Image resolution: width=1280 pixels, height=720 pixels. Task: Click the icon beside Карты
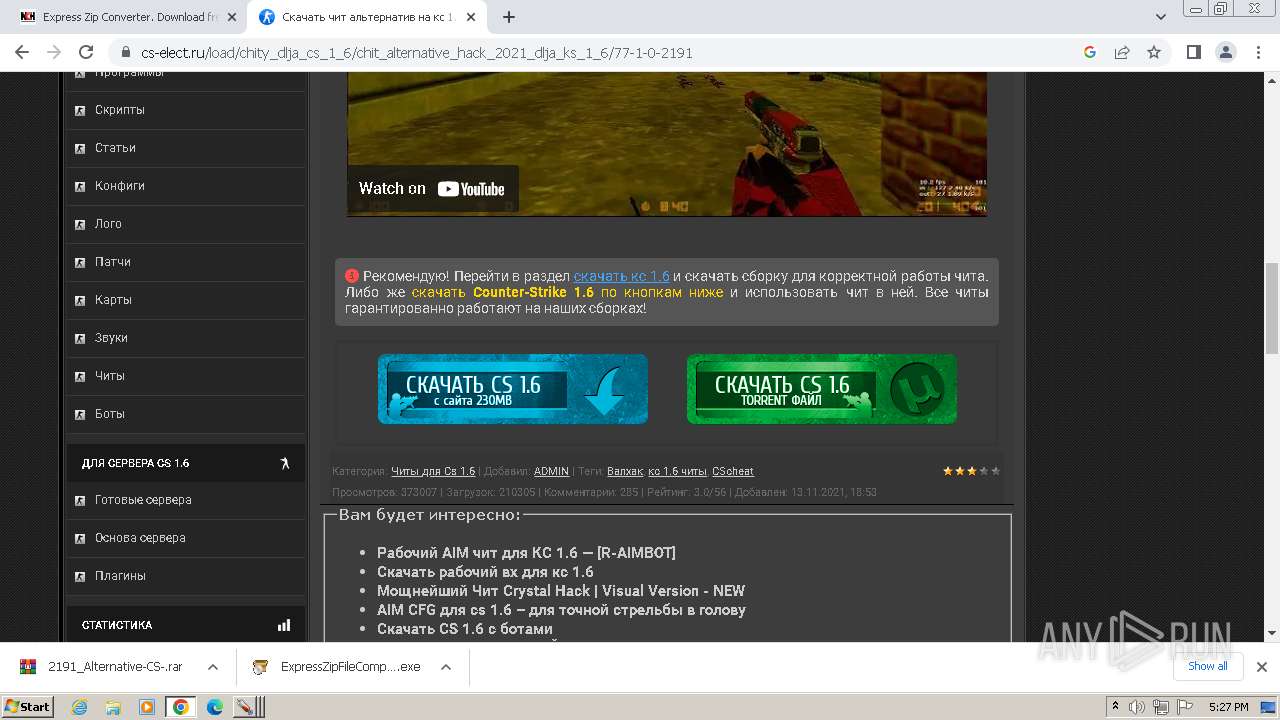pyautogui.click(x=80, y=300)
